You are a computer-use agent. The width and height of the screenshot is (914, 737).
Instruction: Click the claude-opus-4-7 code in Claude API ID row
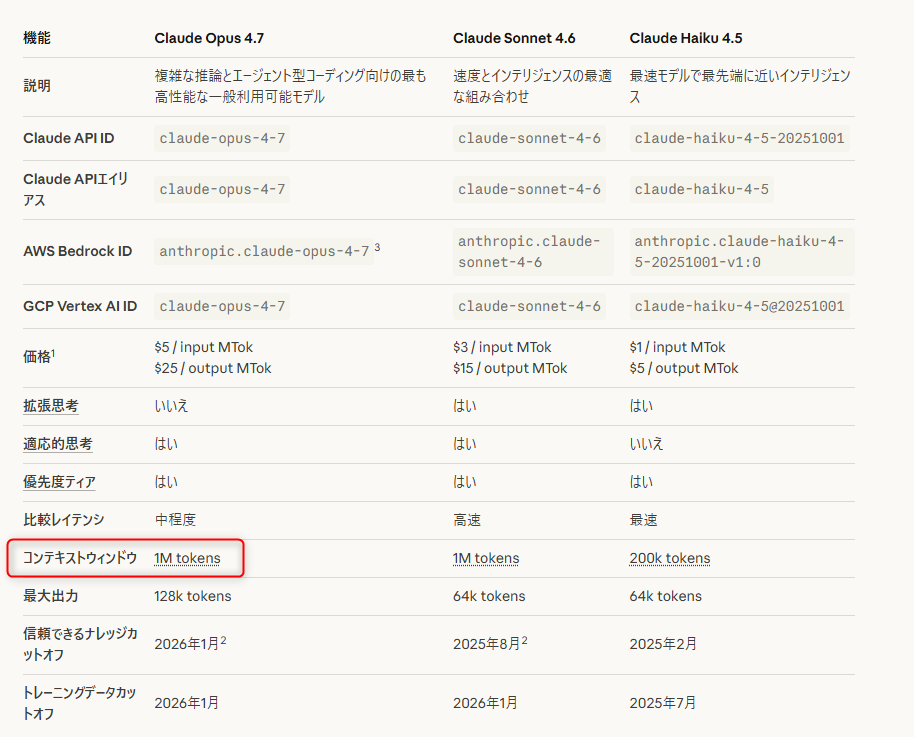(x=222, y=138)
